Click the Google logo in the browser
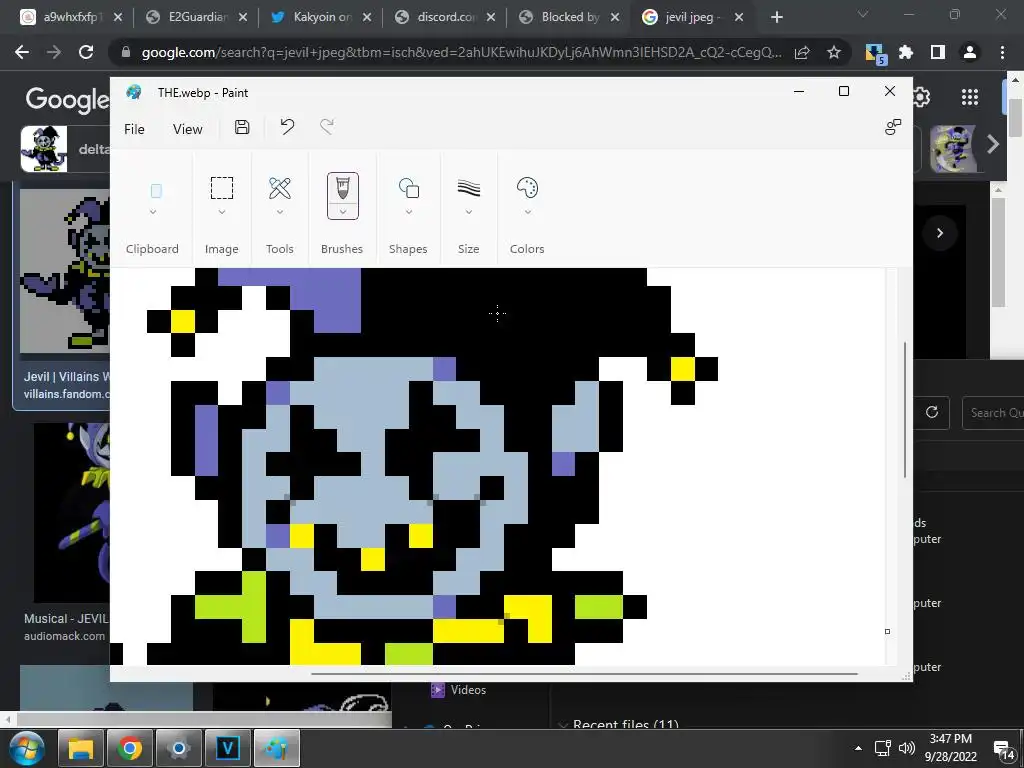The height and width of the screenshot is (768, 1024). 67,99
